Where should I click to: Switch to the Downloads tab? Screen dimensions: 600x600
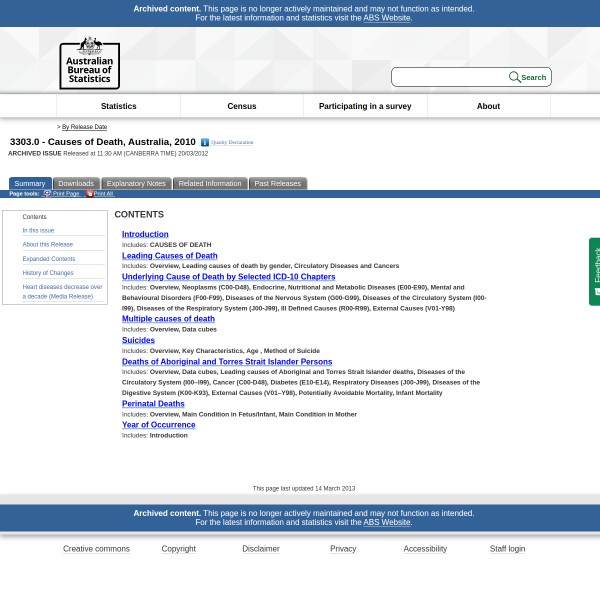coord(76,184)
